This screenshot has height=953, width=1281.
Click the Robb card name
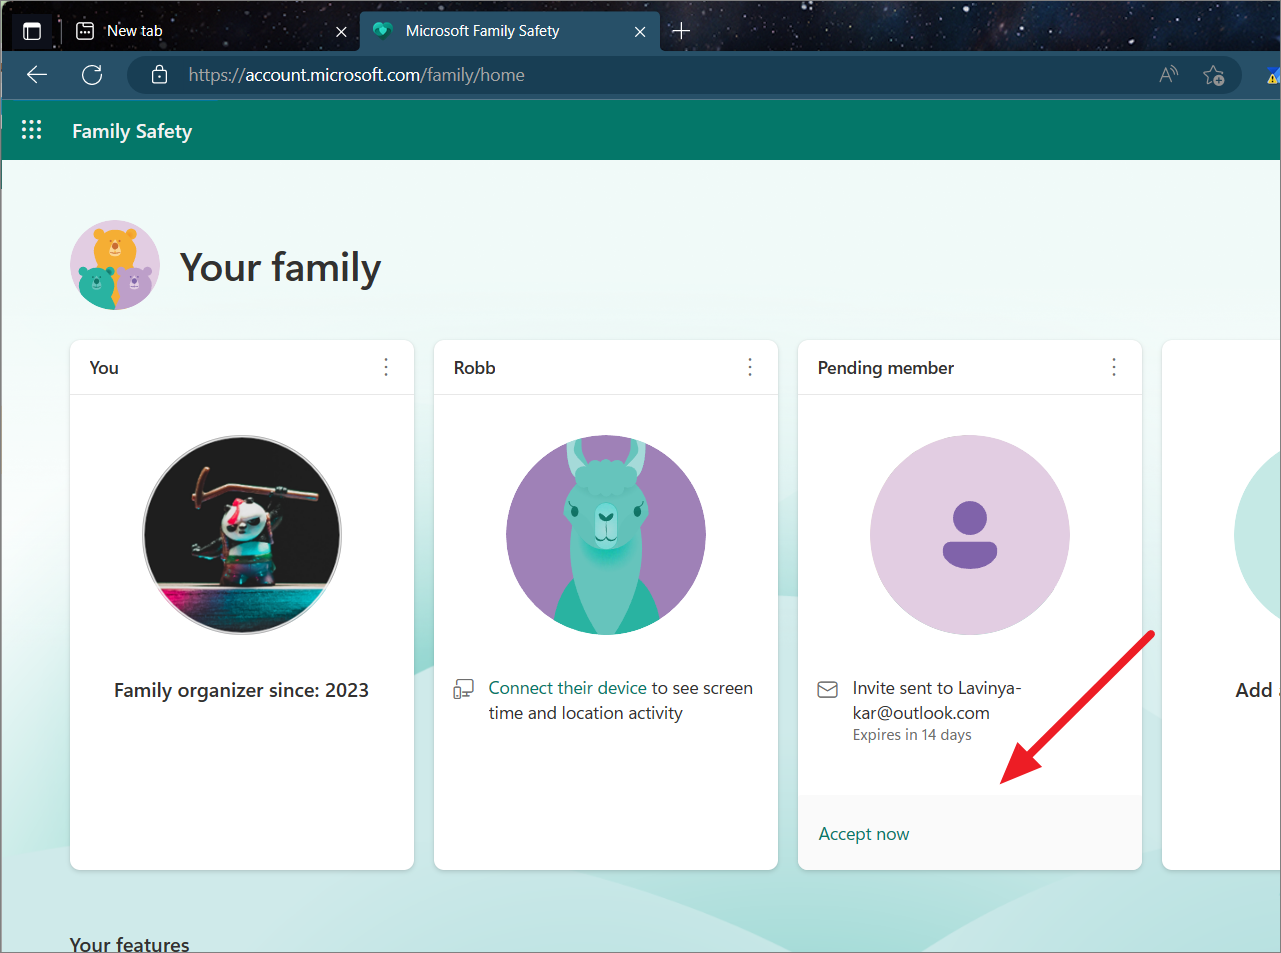click(475, 368)
